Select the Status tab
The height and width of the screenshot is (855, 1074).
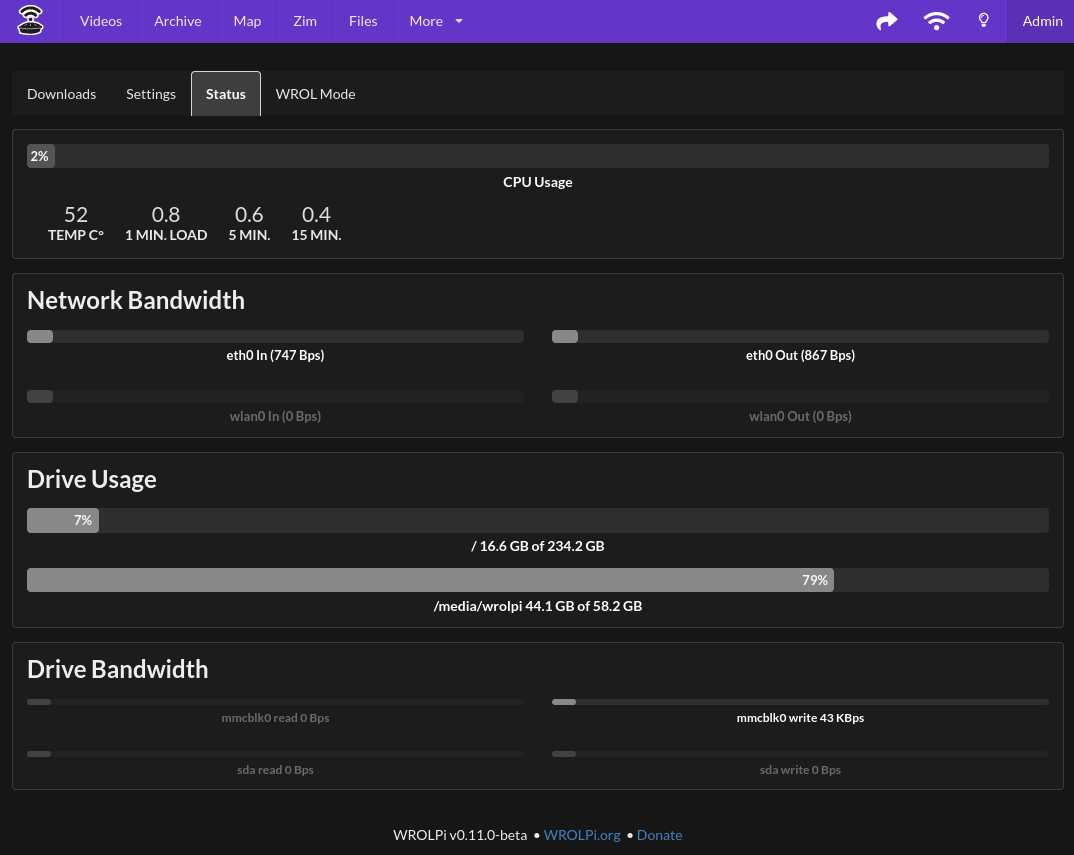coord(226,94)
